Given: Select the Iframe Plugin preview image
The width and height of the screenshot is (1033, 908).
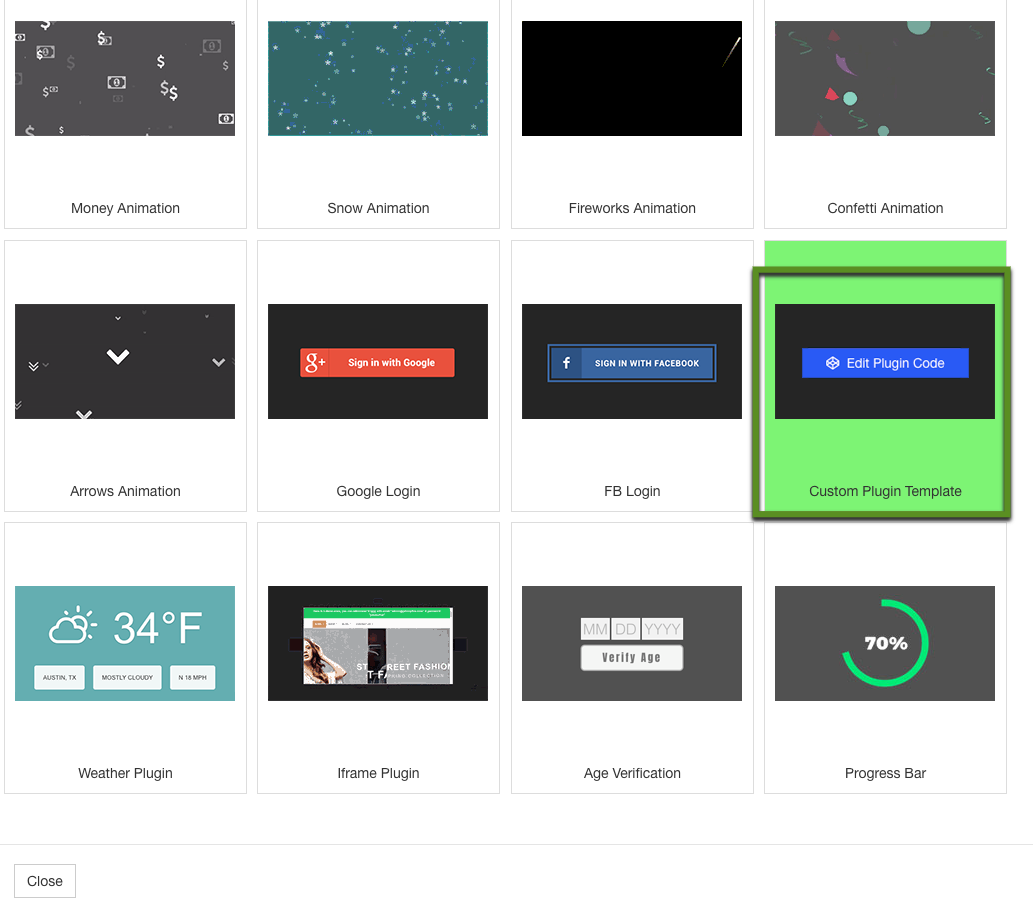Looking at the screenshot, I should (378, 644).
